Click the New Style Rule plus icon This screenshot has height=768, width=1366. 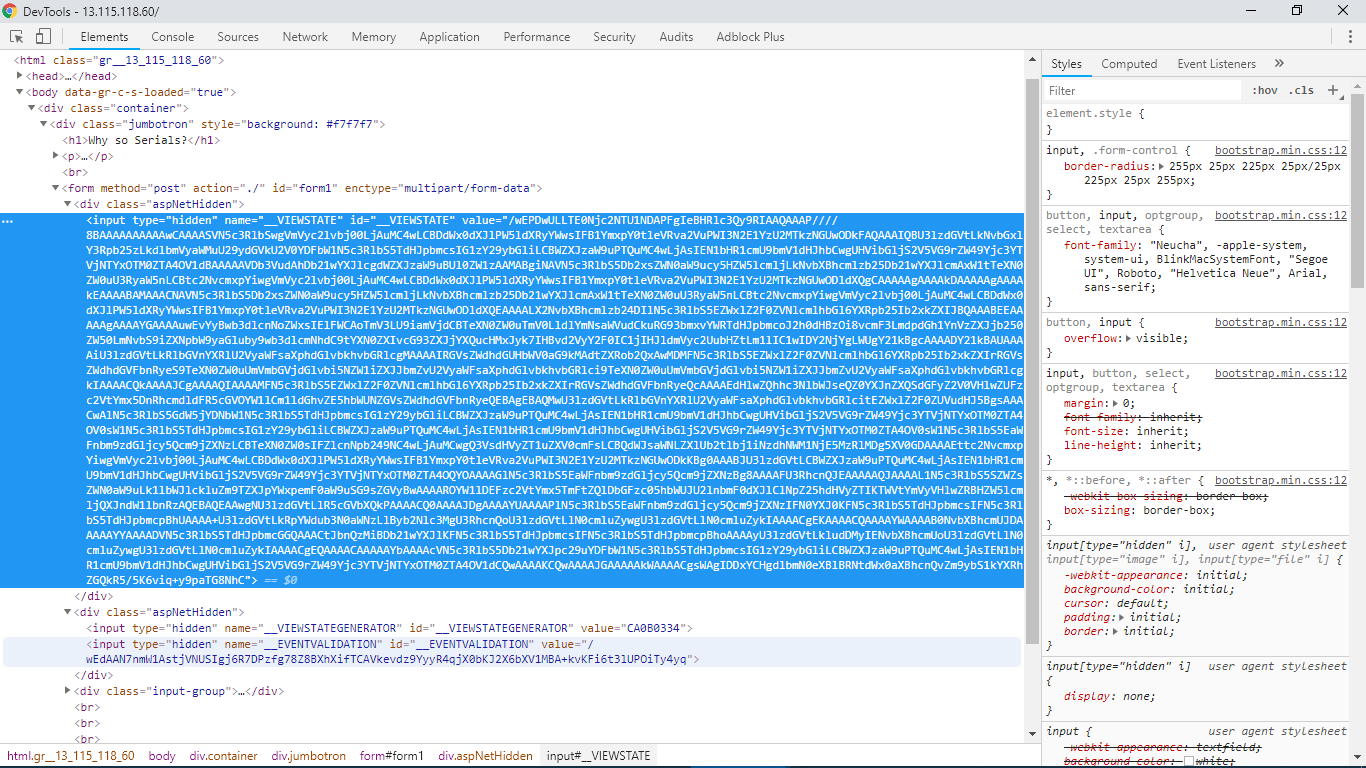pos(1332,90)
